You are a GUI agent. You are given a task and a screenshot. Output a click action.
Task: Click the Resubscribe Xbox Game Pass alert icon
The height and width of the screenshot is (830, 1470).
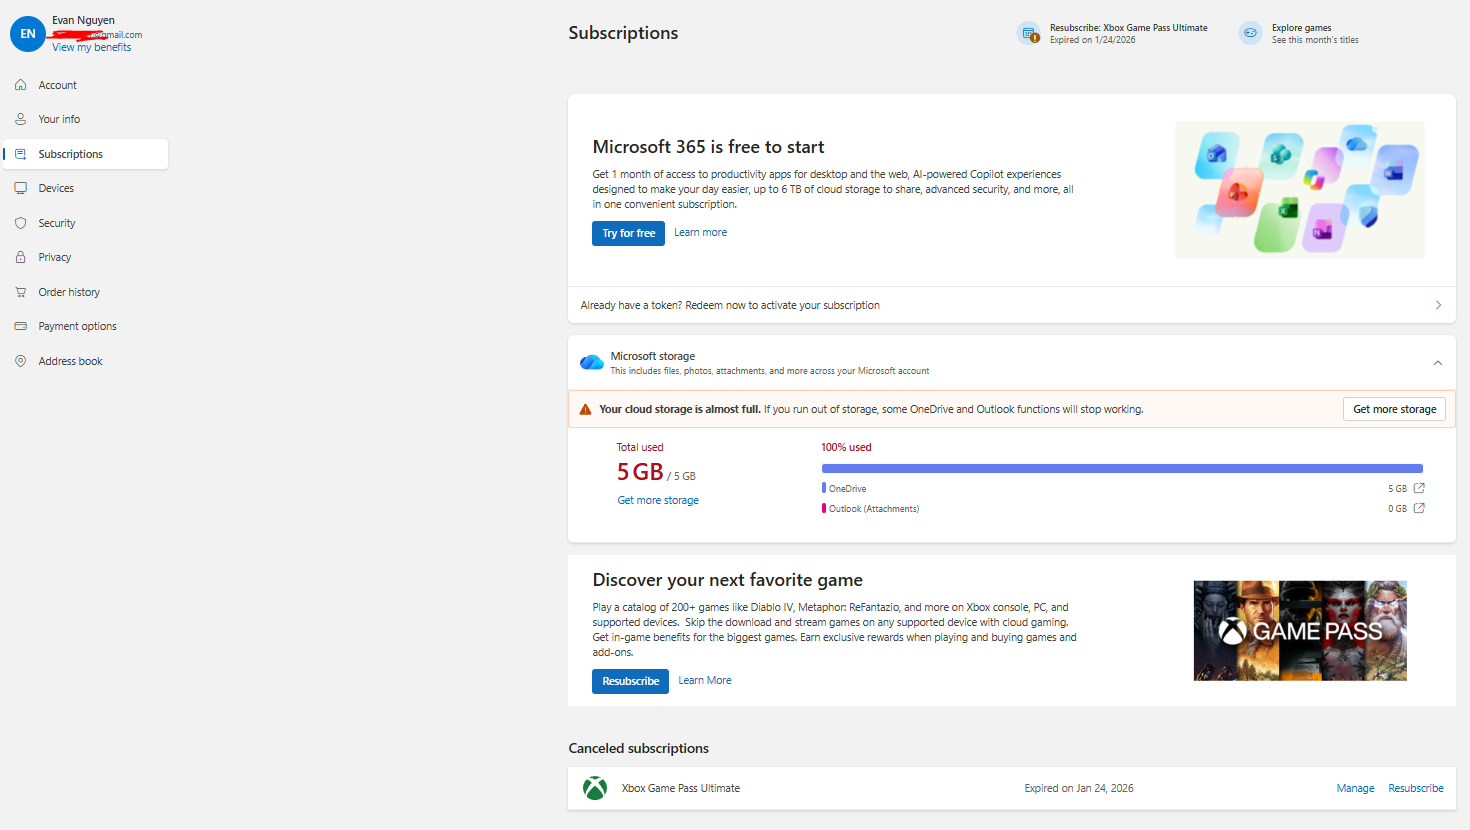pos(1029,34)
